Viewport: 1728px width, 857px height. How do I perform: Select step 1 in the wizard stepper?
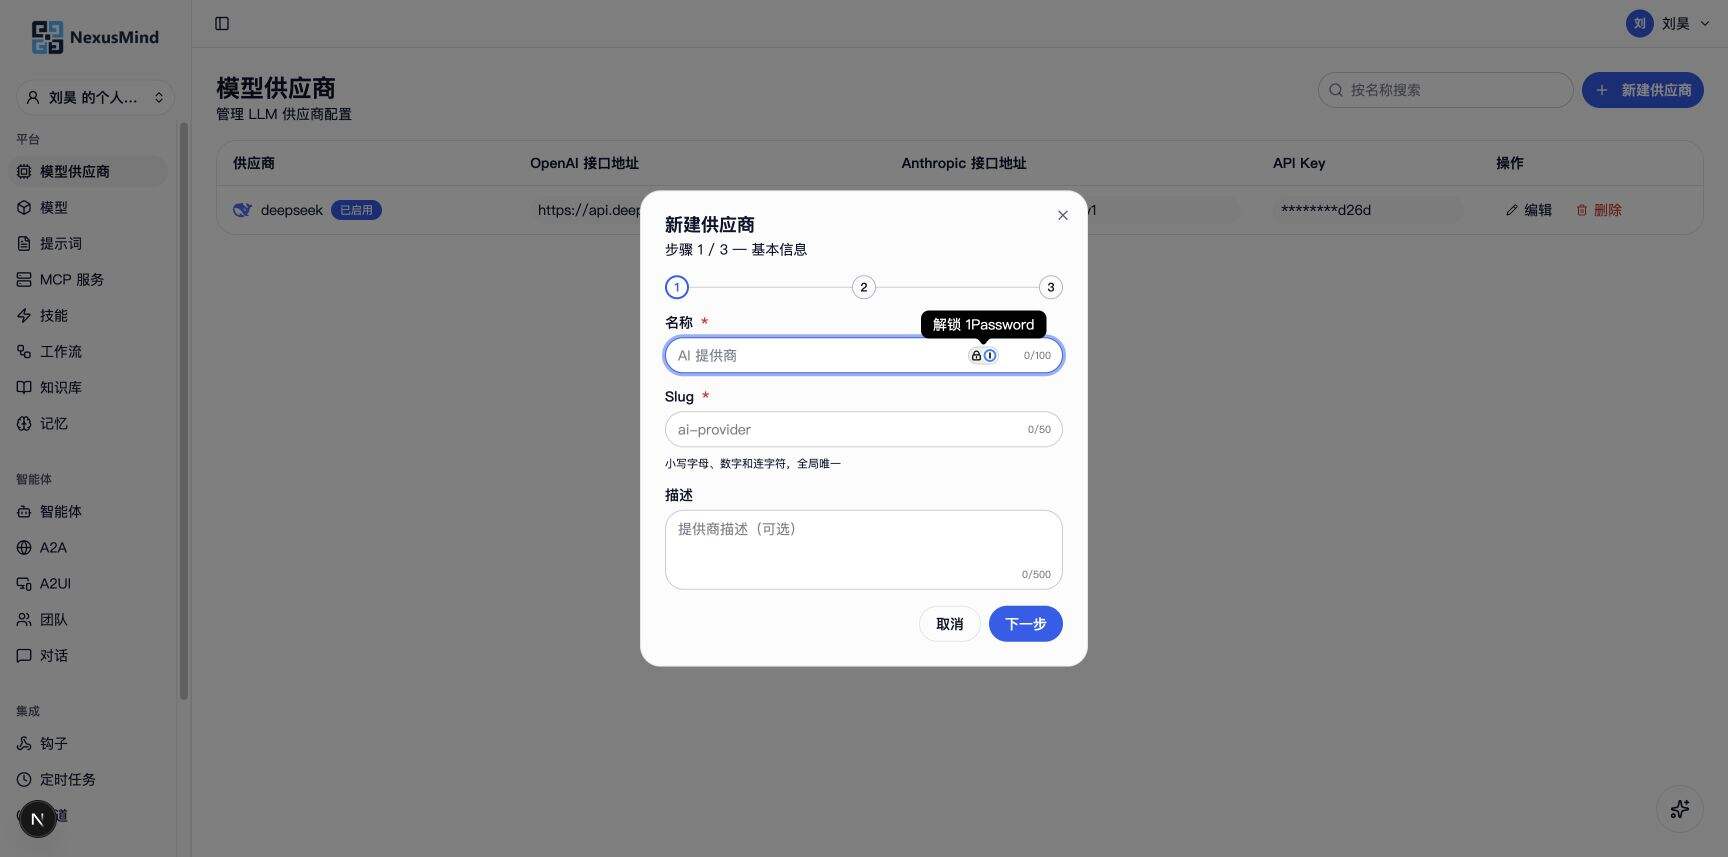pos(677,287)
